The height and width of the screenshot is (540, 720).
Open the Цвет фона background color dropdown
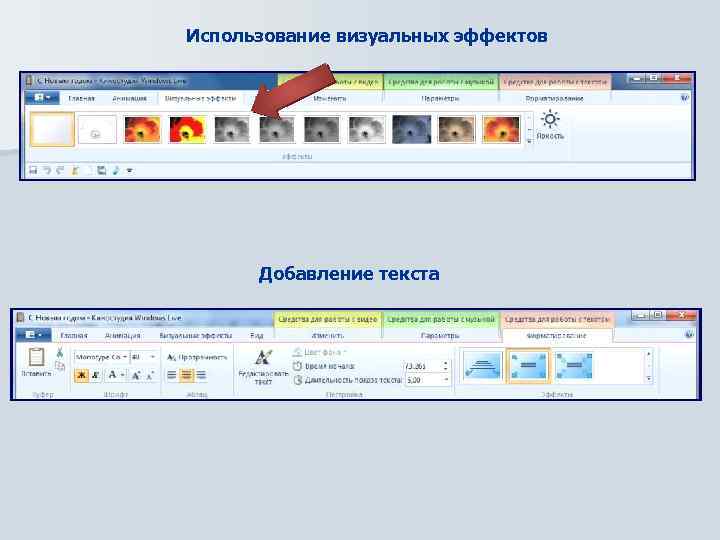point(320,352)
